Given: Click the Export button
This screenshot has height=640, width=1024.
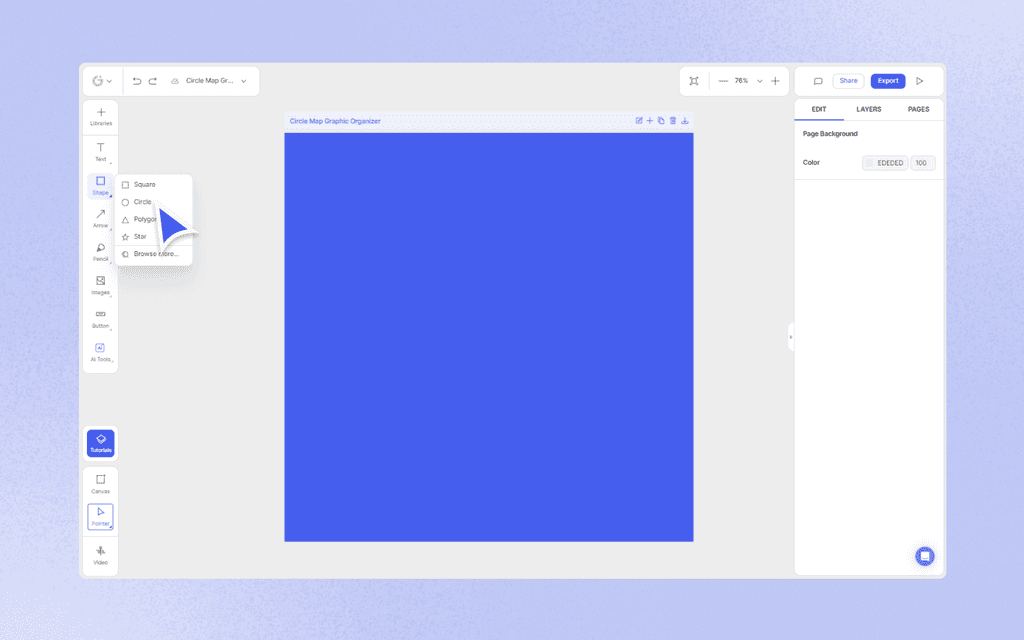Looking at the screenshot, I should tap(888, 80).
